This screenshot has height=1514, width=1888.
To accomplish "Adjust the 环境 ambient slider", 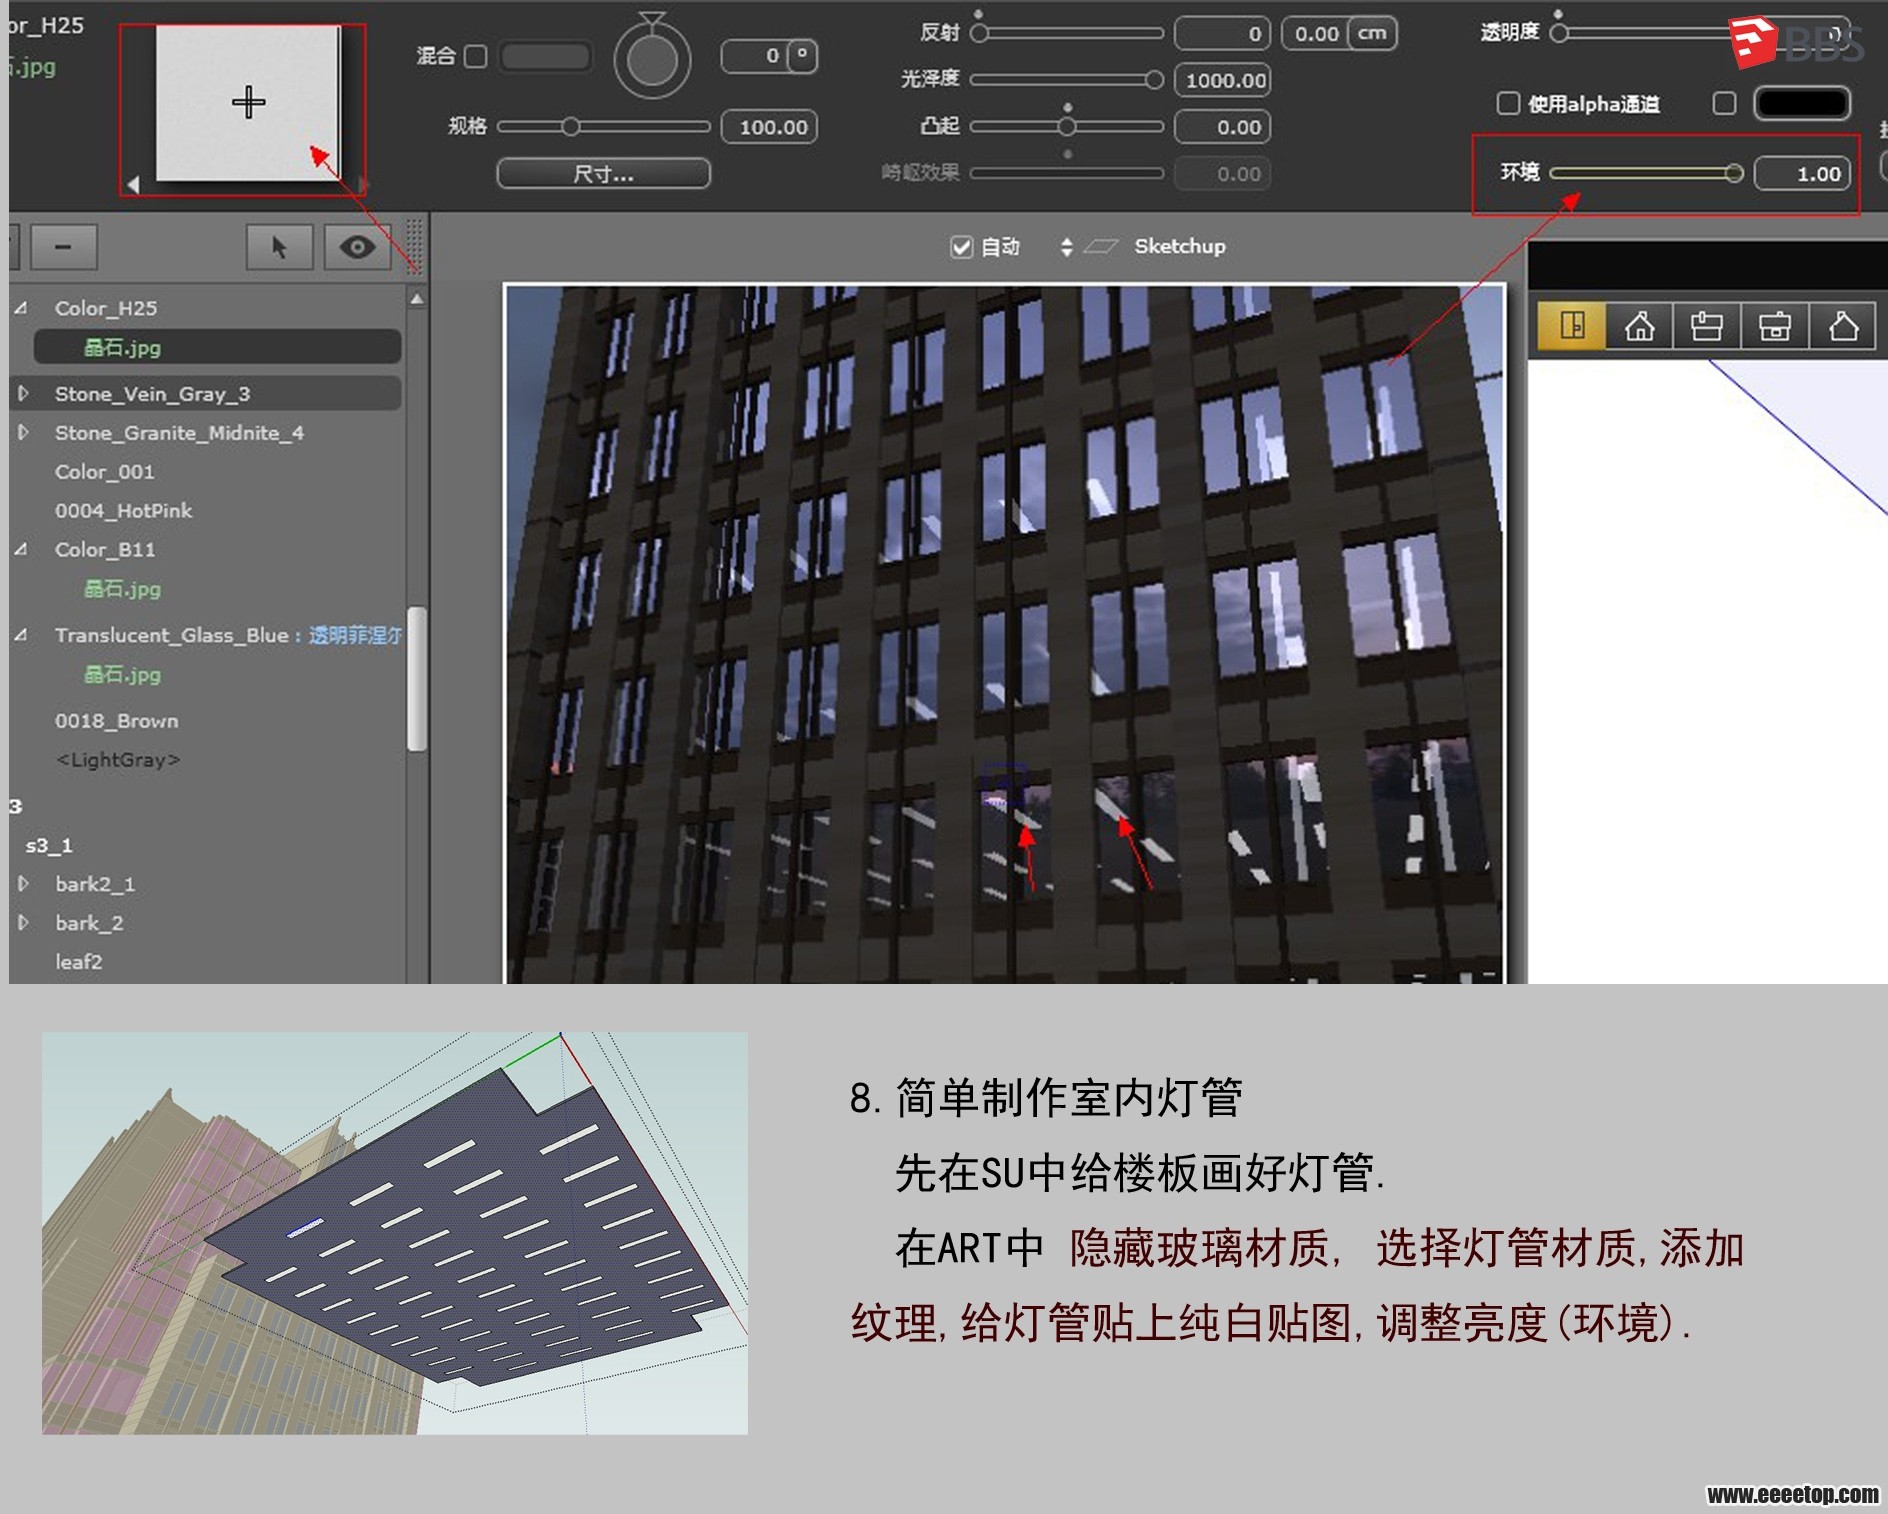I will [1646, 174].
